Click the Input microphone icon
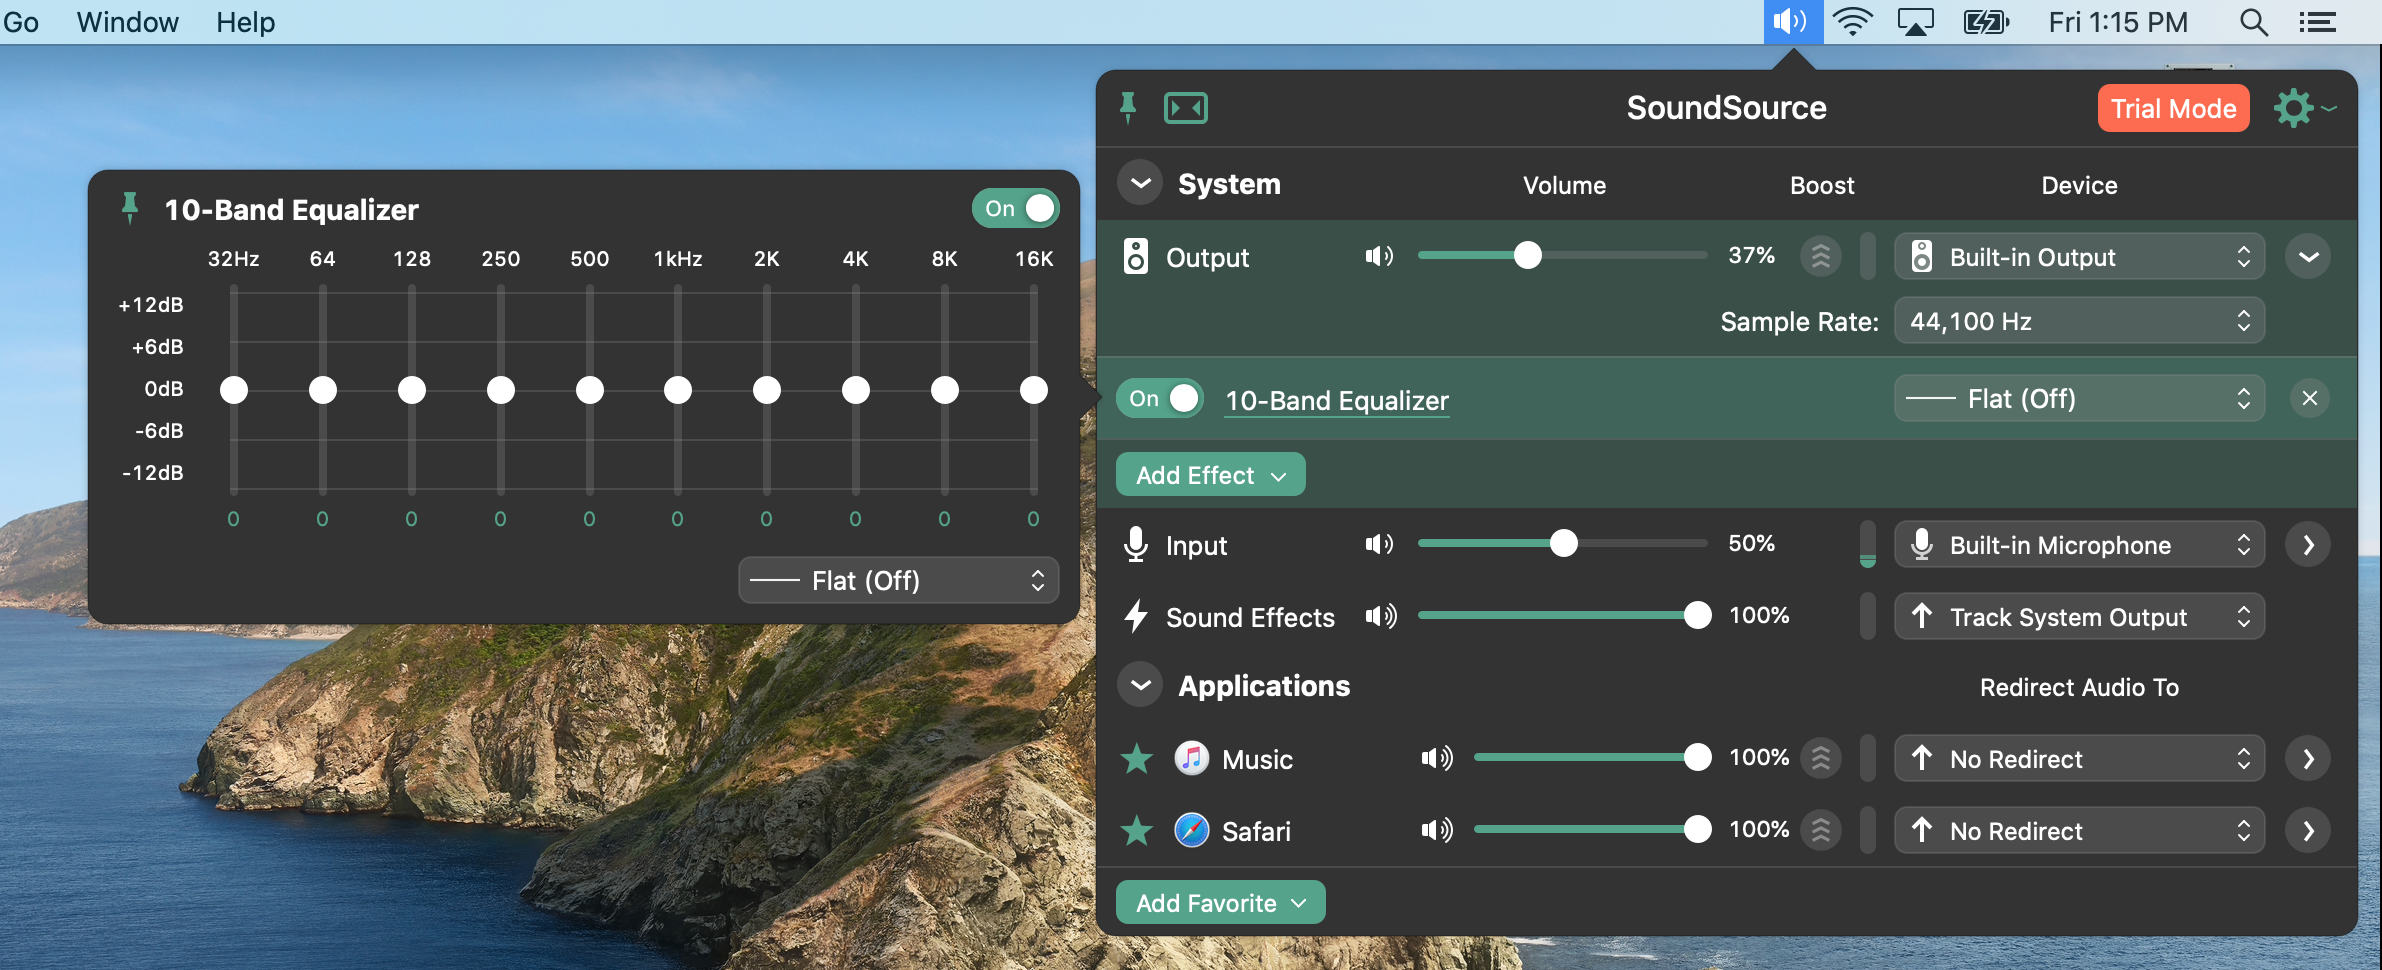This screenshot has height=970, width=2382. coord(1135,544)
